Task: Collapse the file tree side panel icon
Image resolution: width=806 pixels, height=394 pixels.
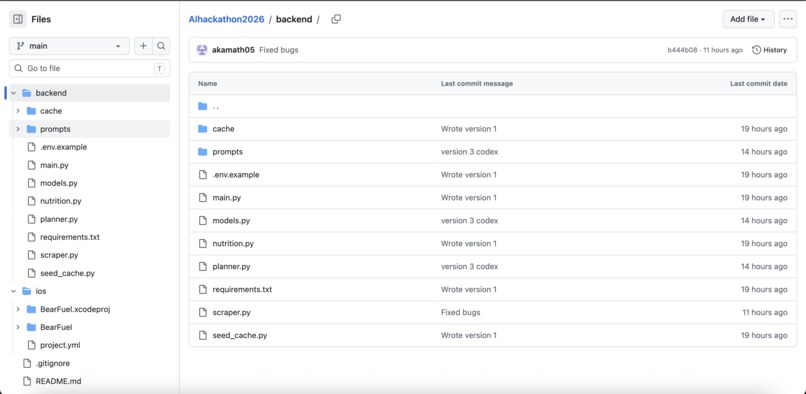Action: click(17, 20)
